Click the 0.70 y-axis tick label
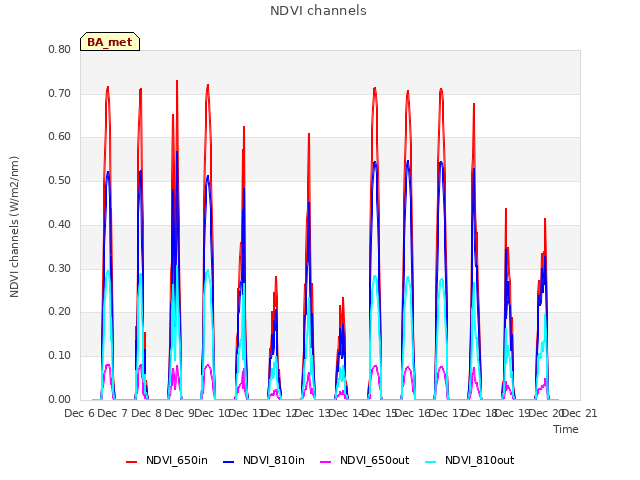Image resolution: width=640 pixels, height=480 pixels. [x=59, y=93]
